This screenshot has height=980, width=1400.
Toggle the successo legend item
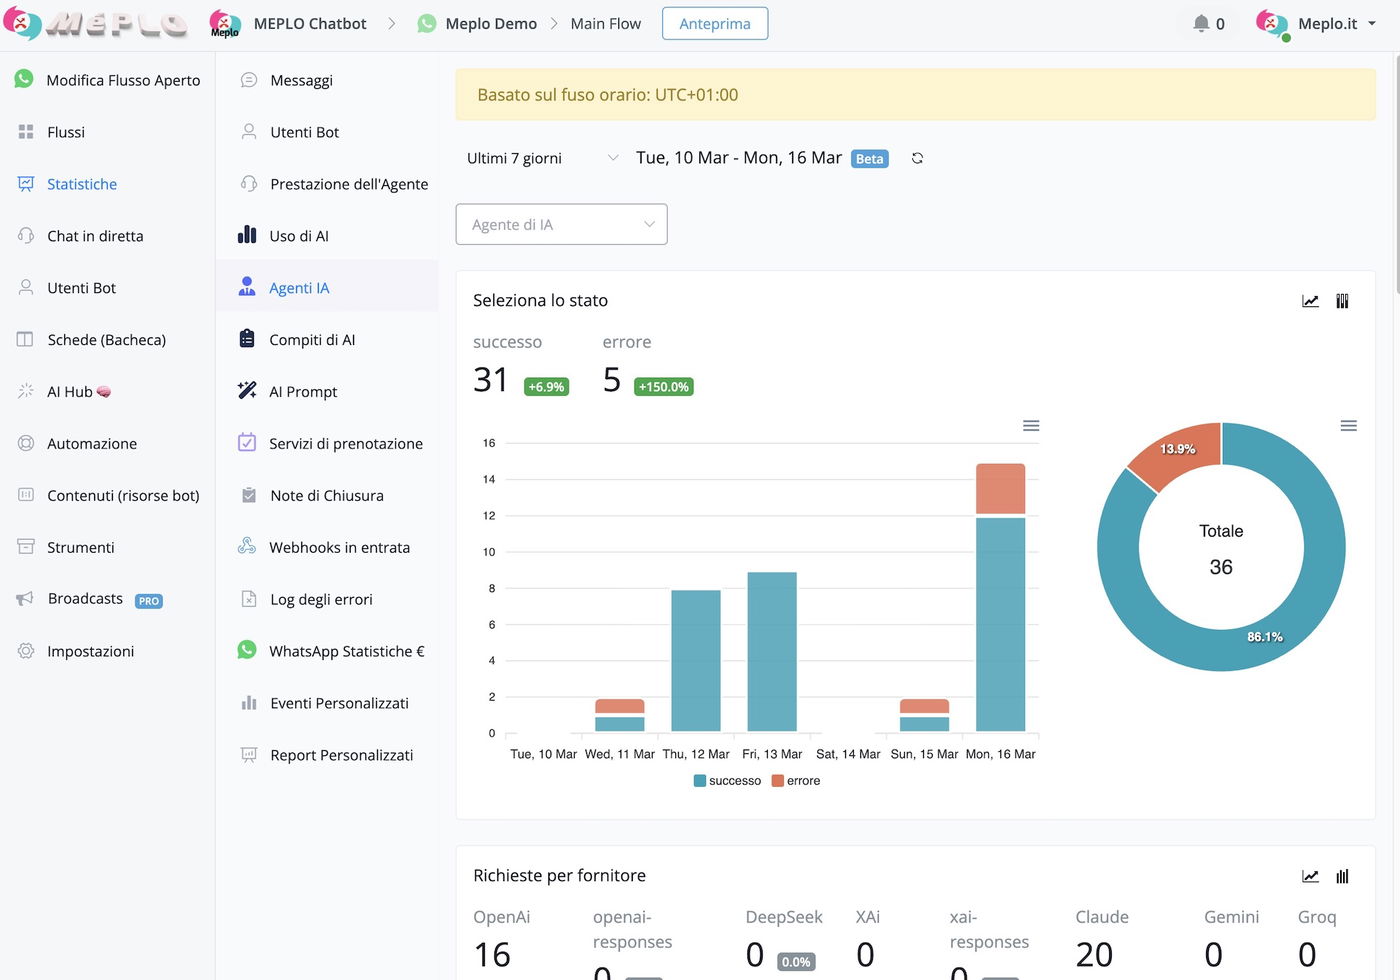727,781
